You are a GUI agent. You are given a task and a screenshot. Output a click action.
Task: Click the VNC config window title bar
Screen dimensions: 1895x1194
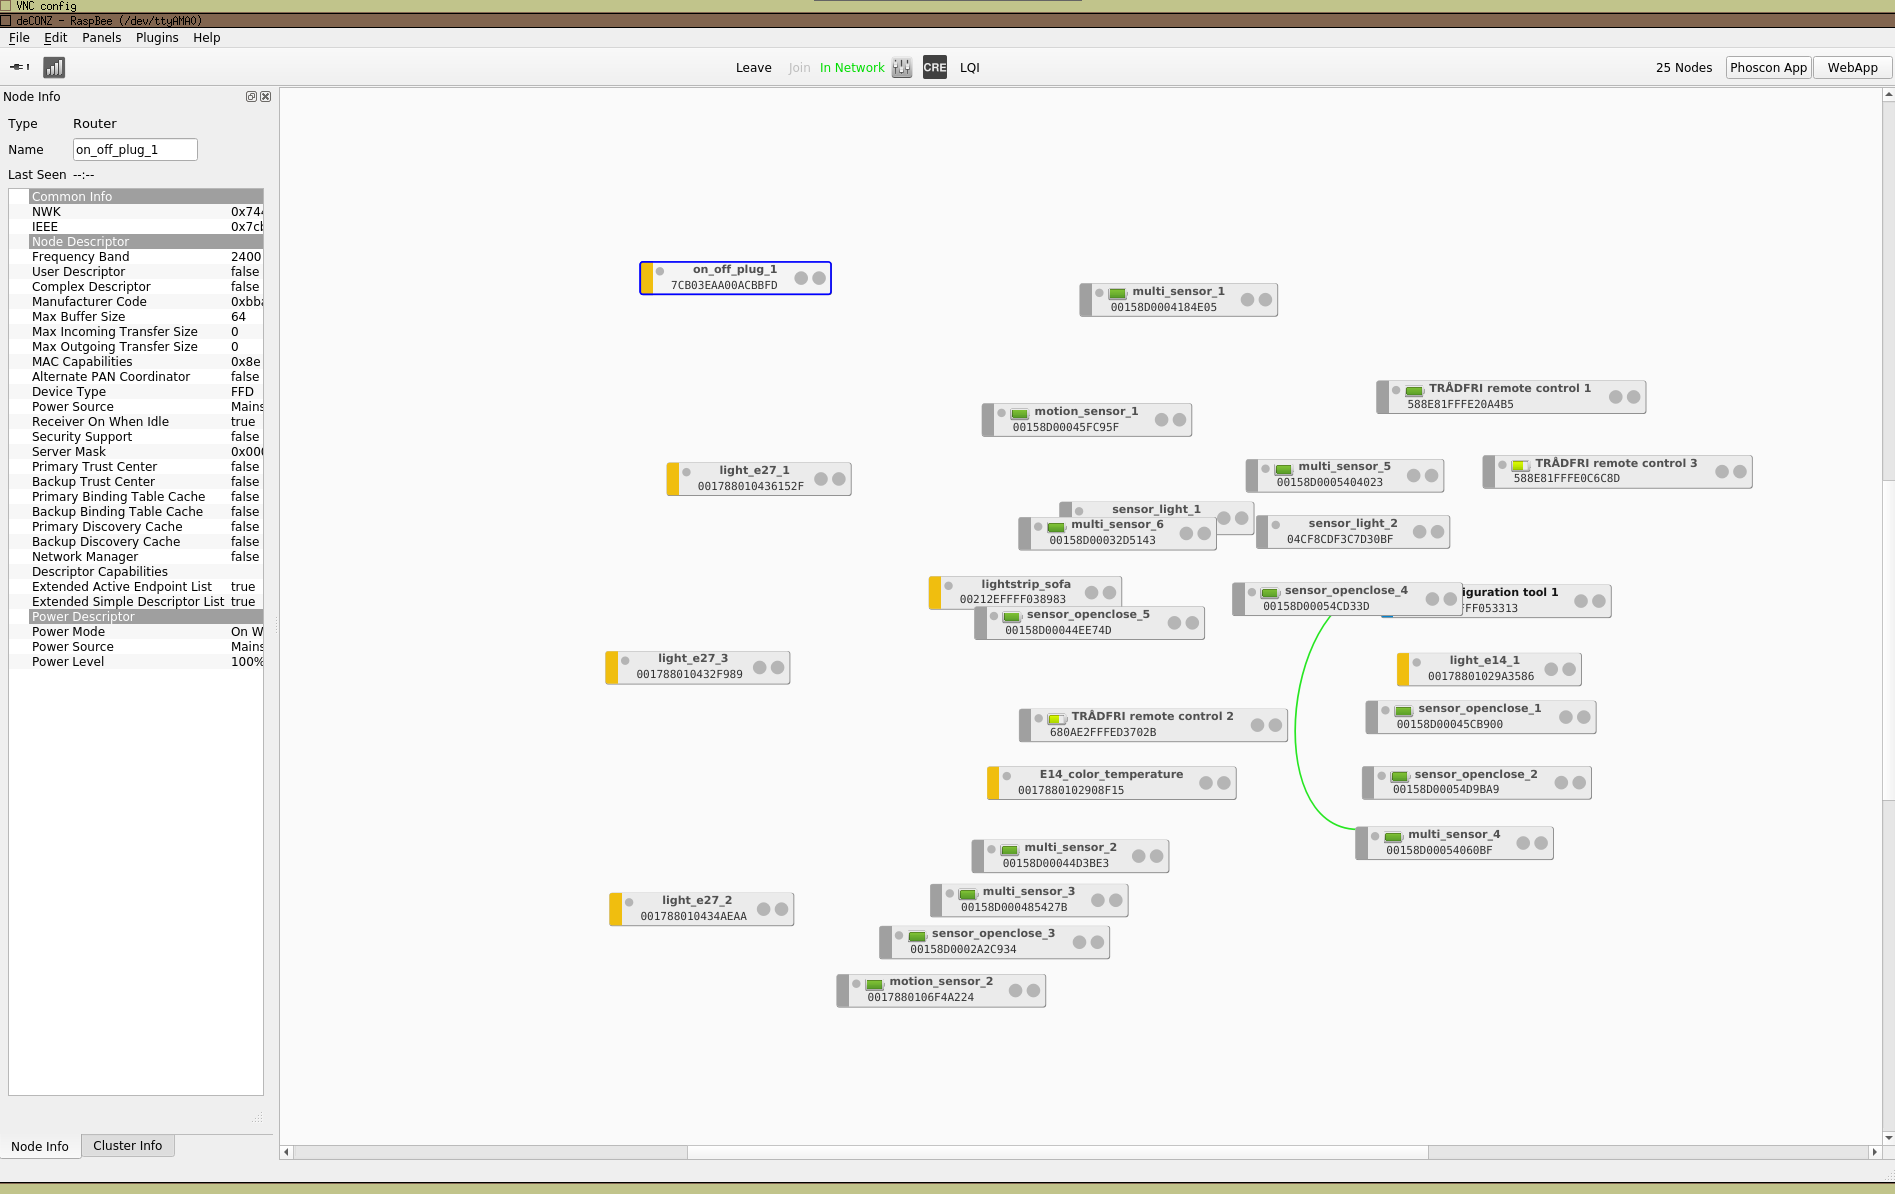(x=947, y=6)
